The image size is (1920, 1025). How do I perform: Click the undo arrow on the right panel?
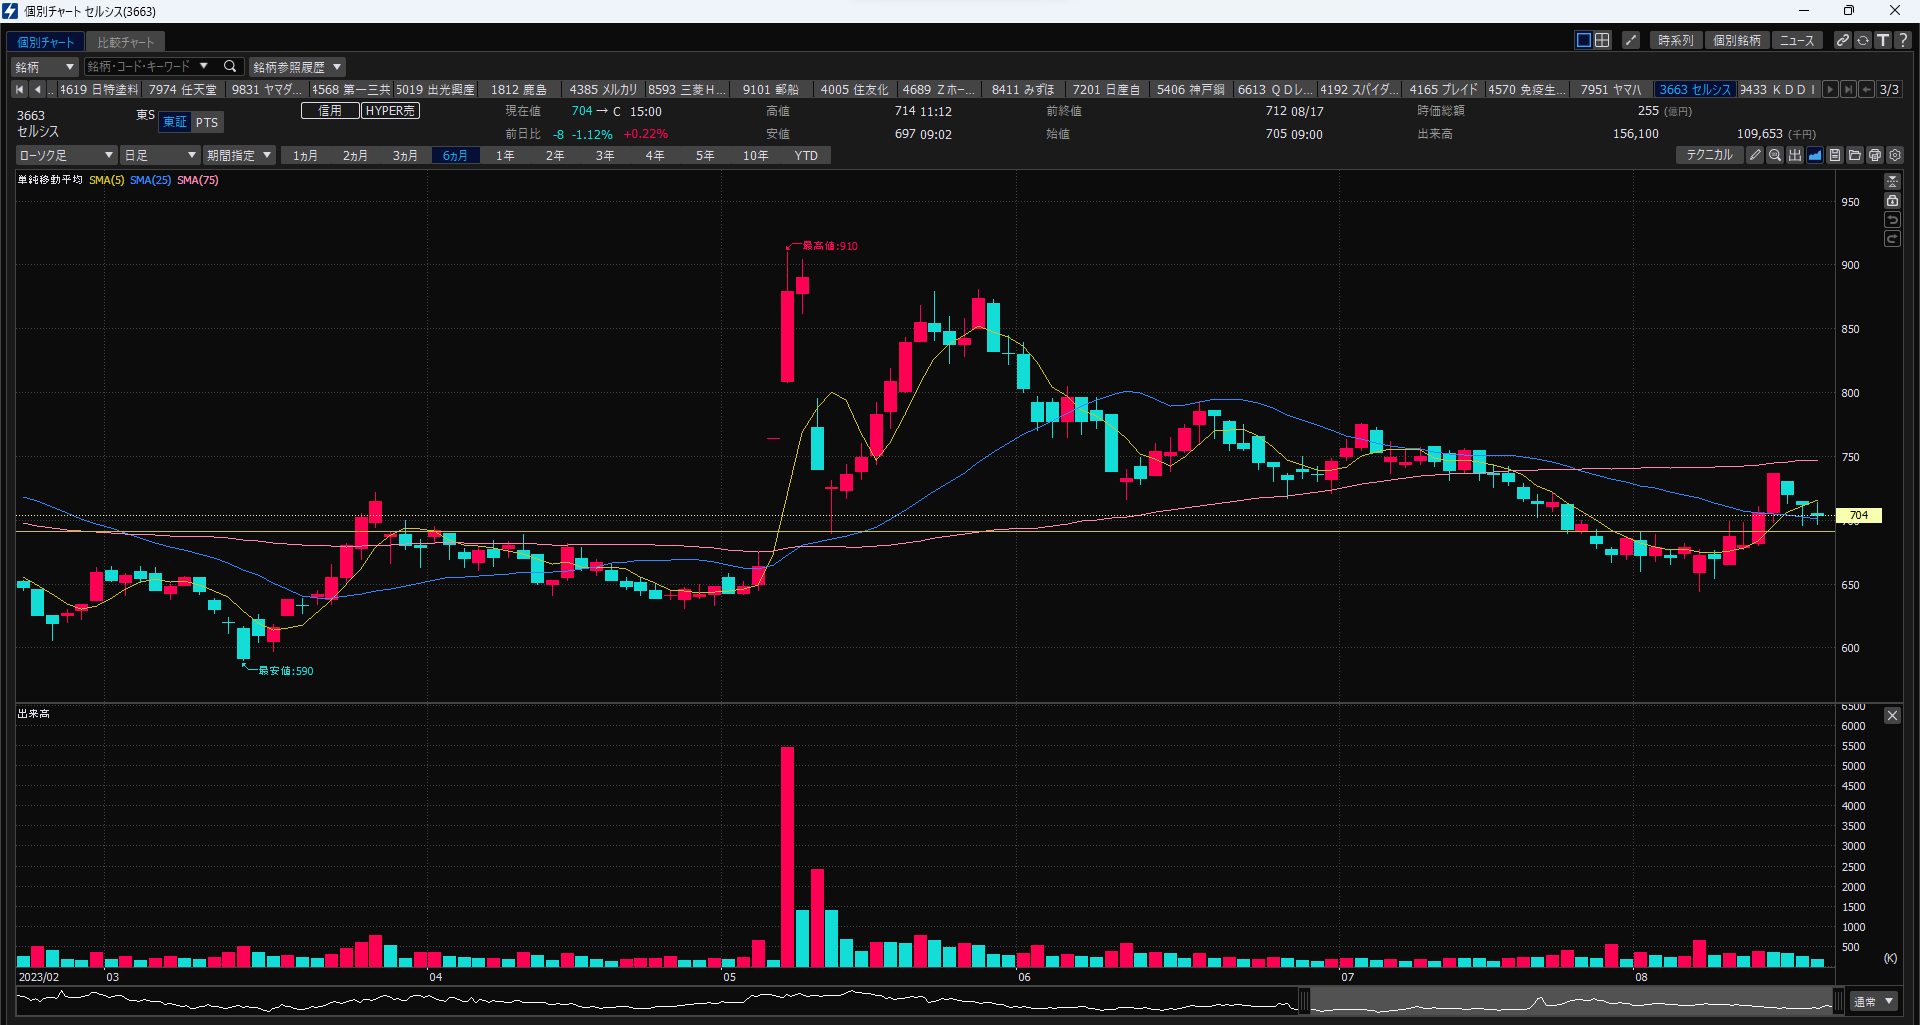point(1892,219)
